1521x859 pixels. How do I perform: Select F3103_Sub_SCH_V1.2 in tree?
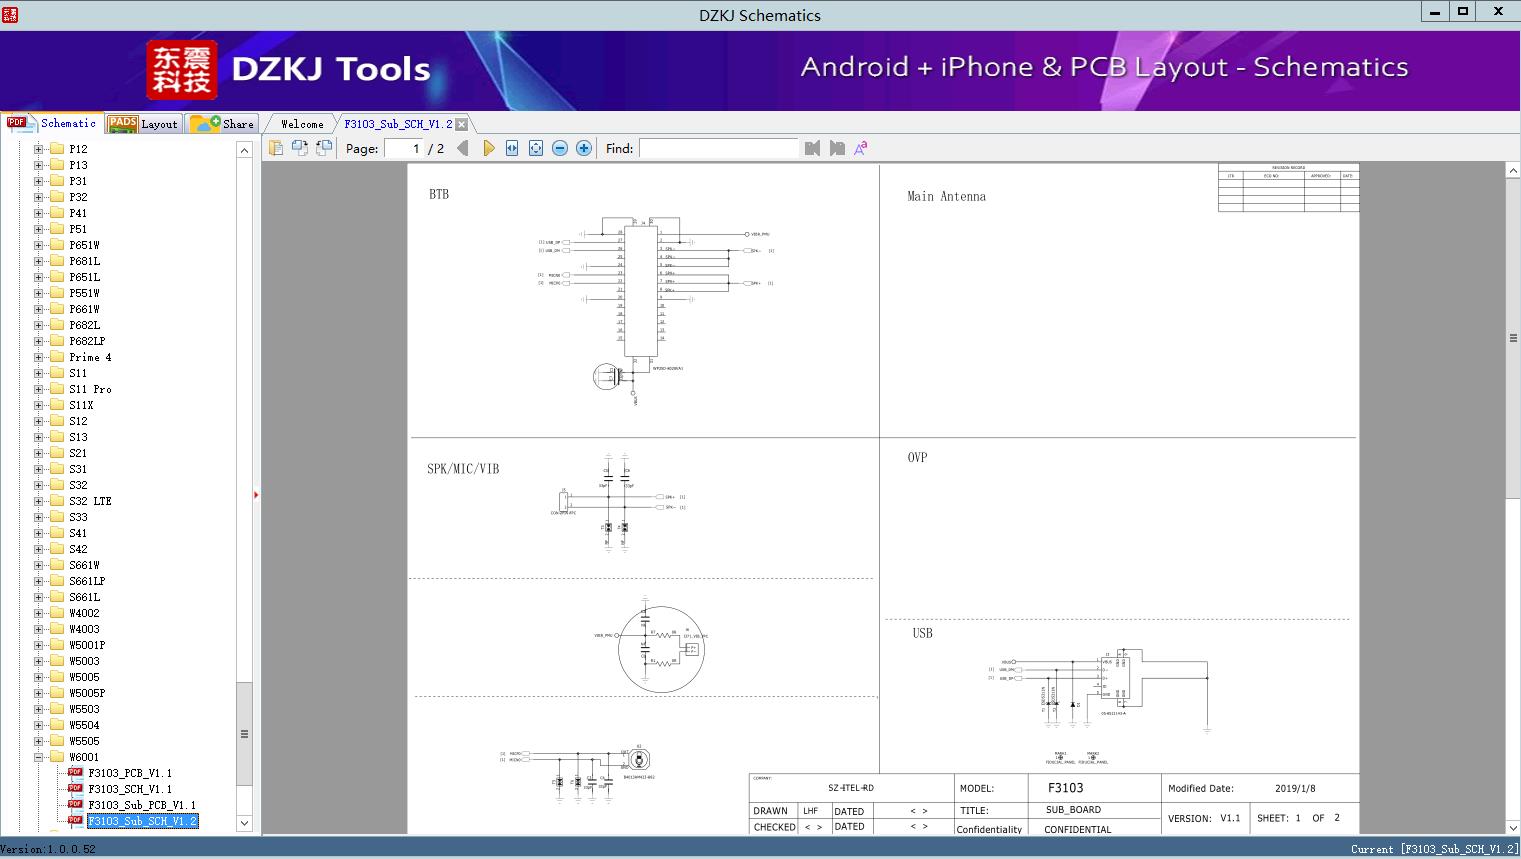(142, 821)
